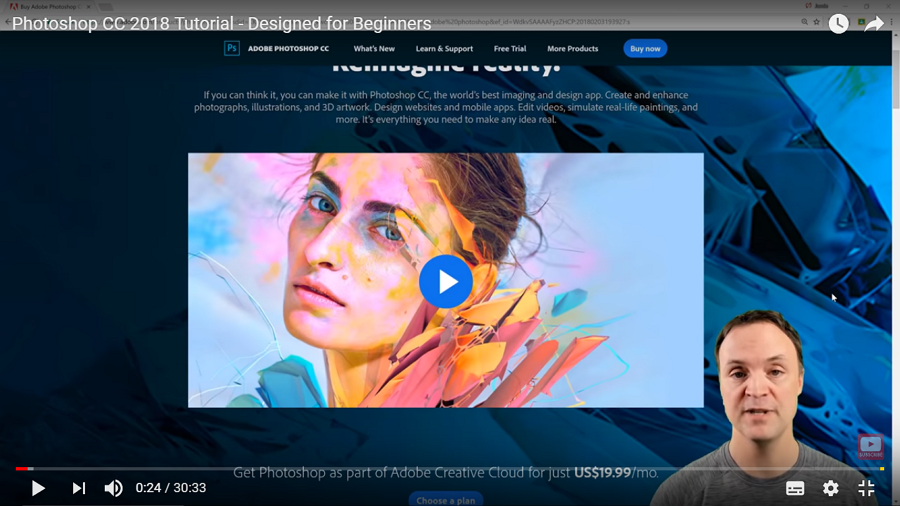Click the Share arrow icon

pos(874,24)
